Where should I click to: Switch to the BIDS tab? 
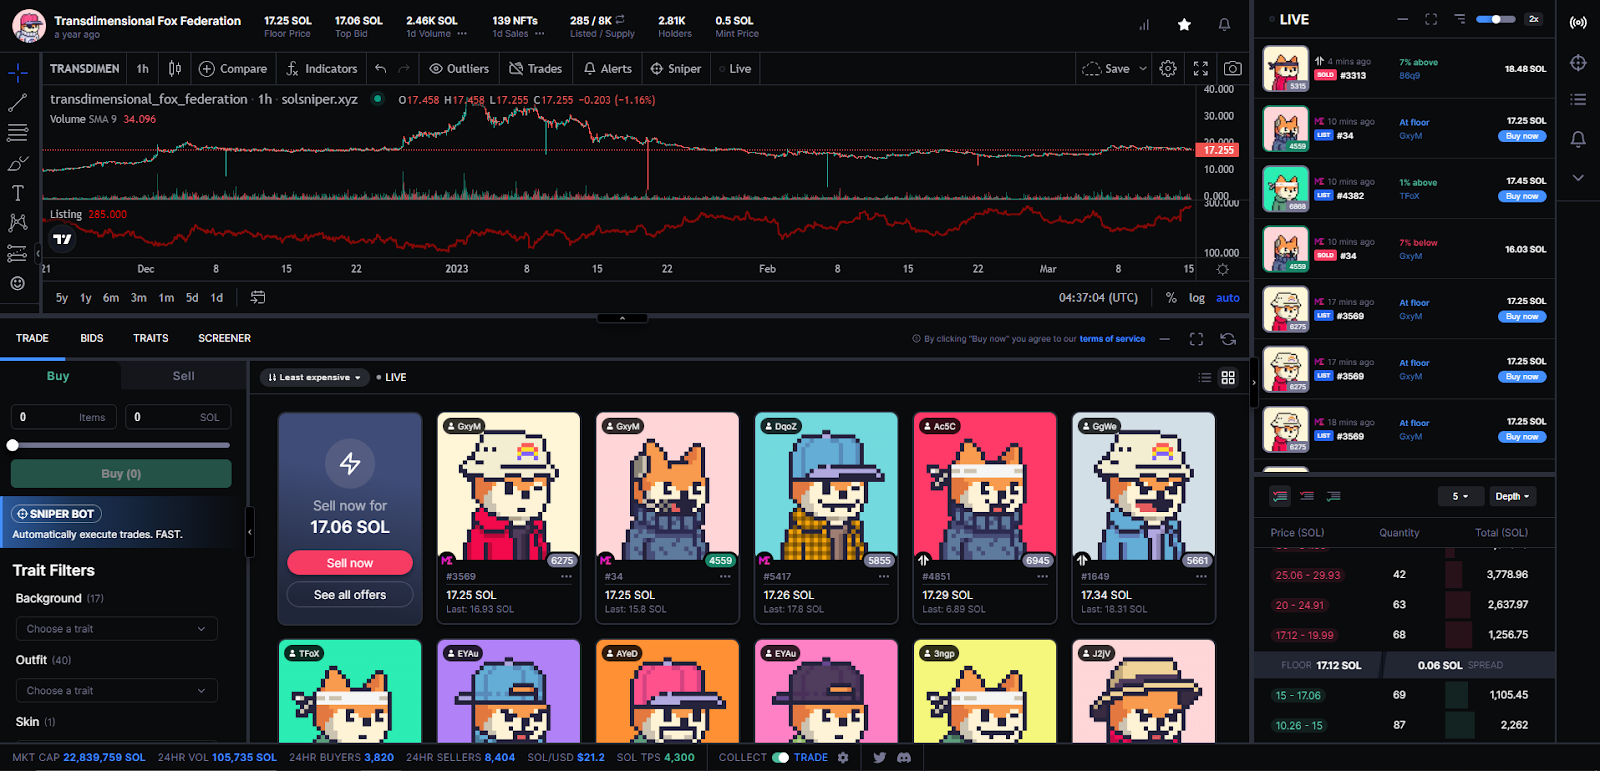(92, 338)
